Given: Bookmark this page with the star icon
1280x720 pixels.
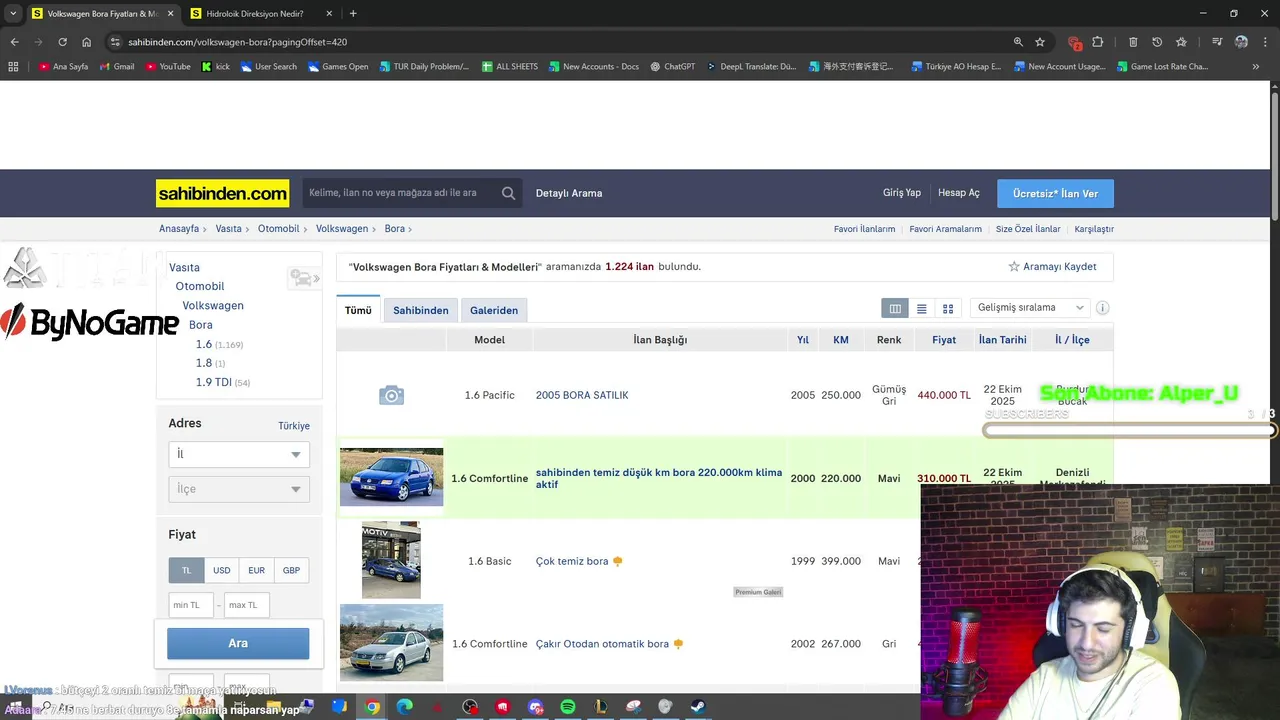Looking at the screenshot, I should click(x=1040, y=42).
